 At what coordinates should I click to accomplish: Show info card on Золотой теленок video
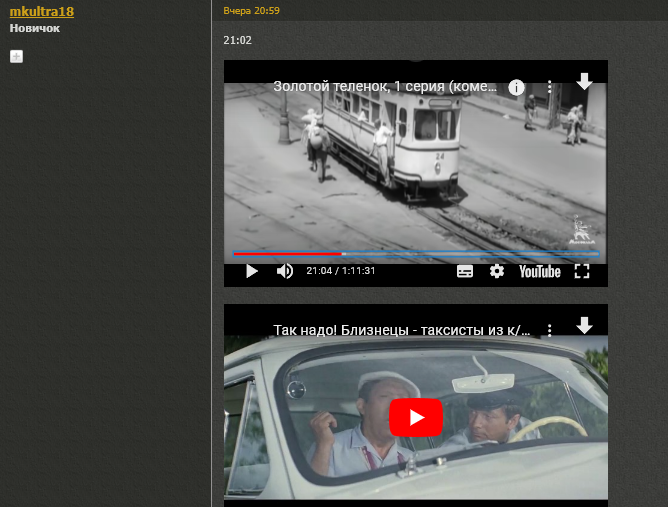[x=516, y=87]
